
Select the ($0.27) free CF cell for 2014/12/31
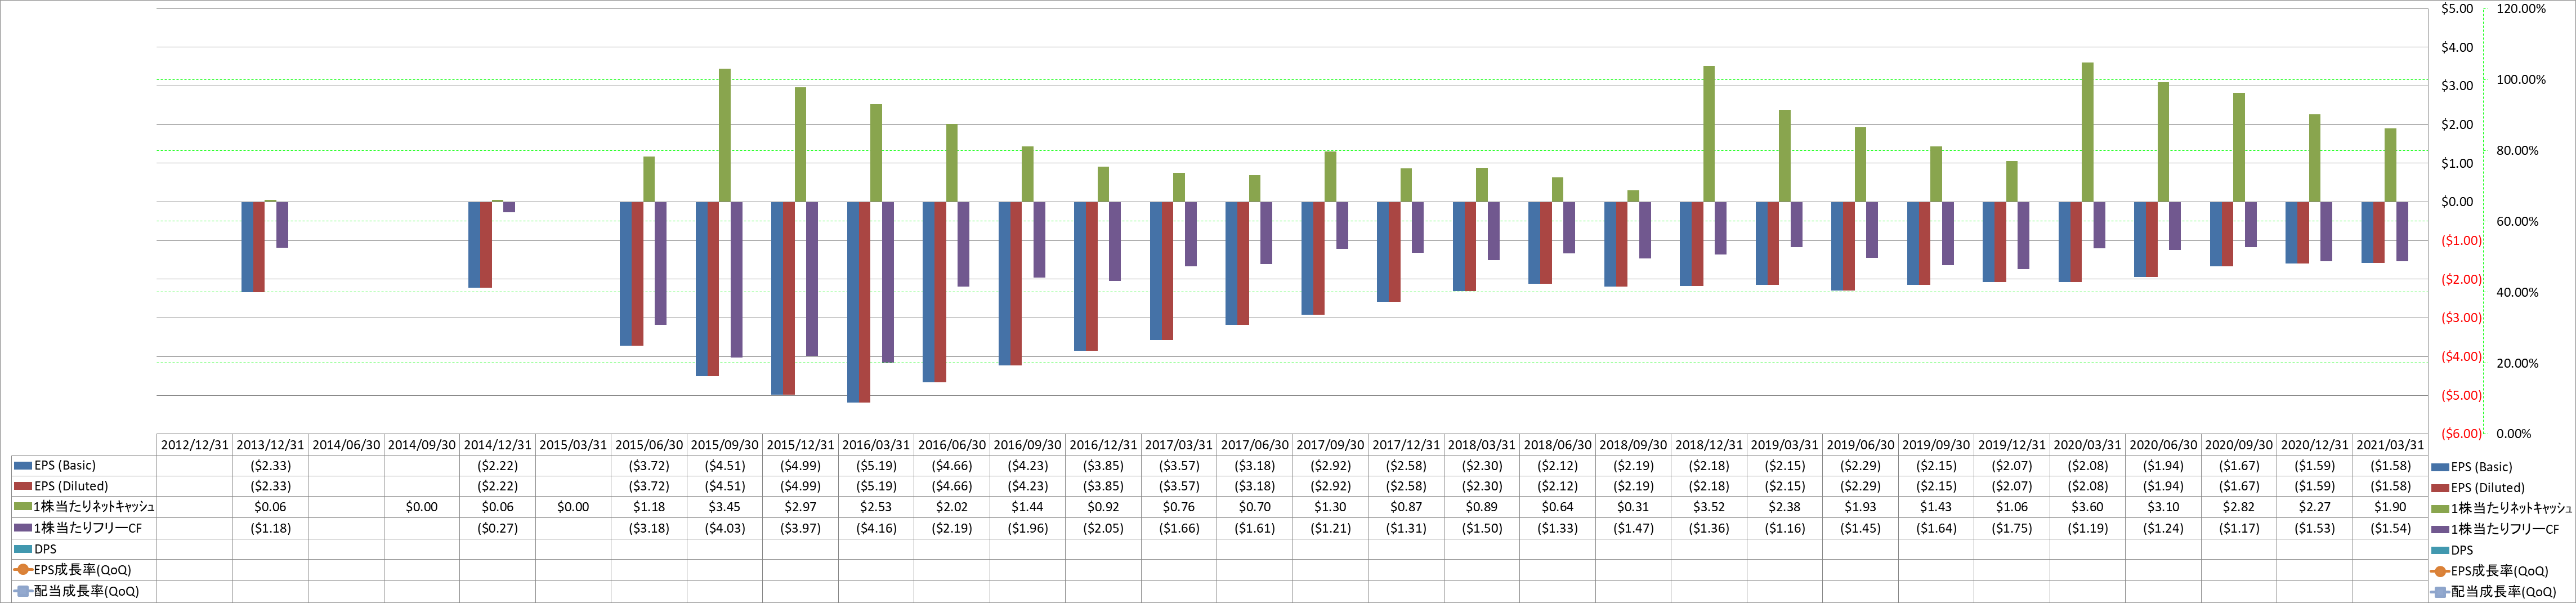[498, 528]
